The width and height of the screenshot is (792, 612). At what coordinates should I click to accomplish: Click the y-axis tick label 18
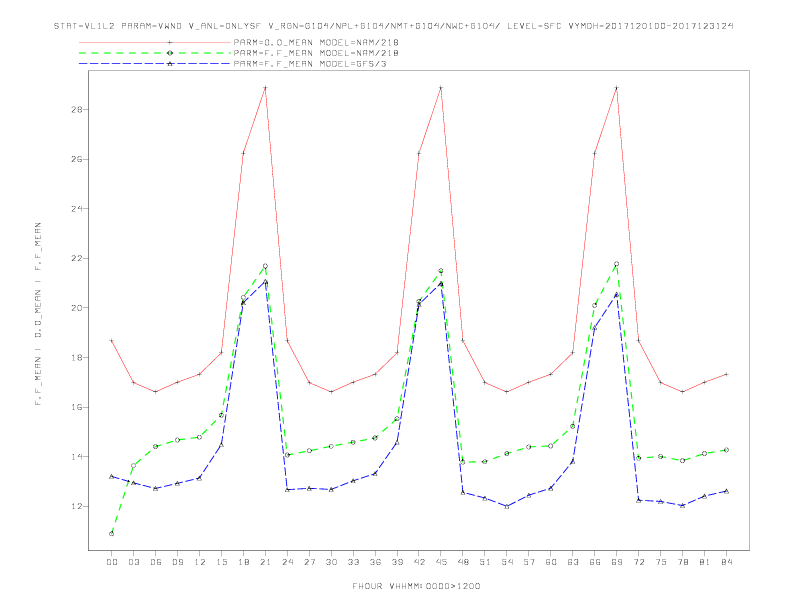pyautogui.click(x=77, y=358)
